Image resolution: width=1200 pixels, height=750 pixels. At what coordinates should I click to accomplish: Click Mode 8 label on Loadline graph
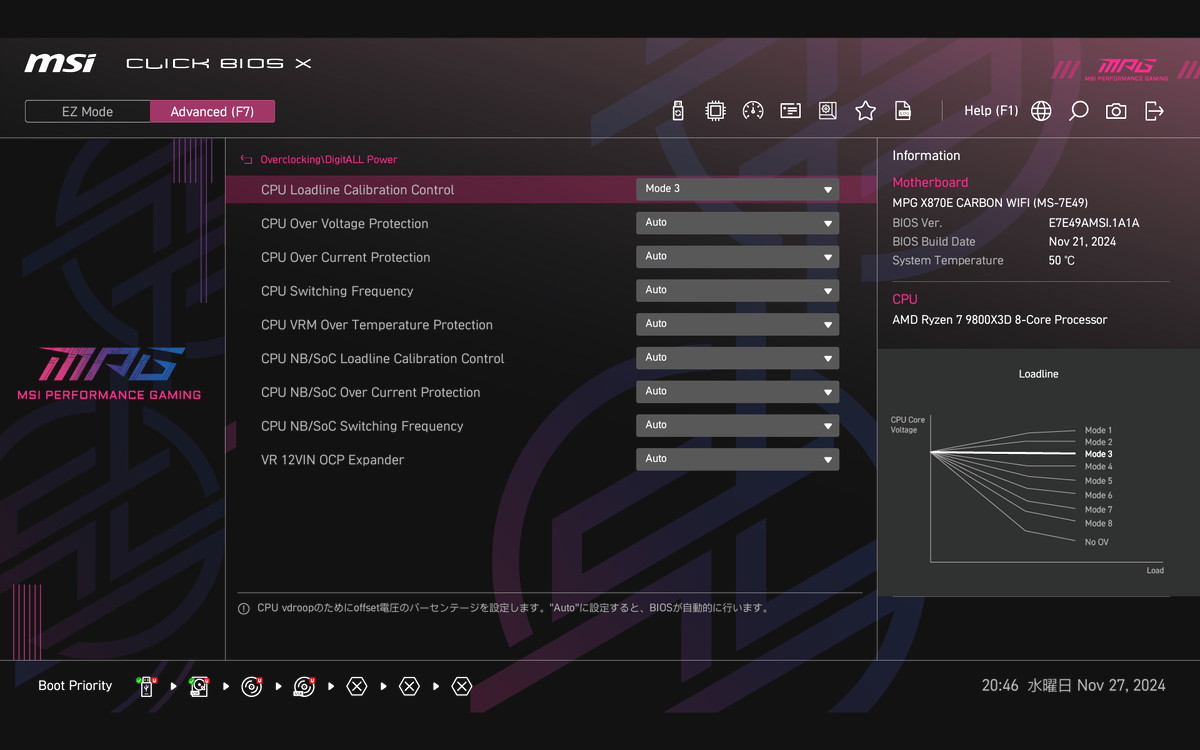tap(1098, 523)
